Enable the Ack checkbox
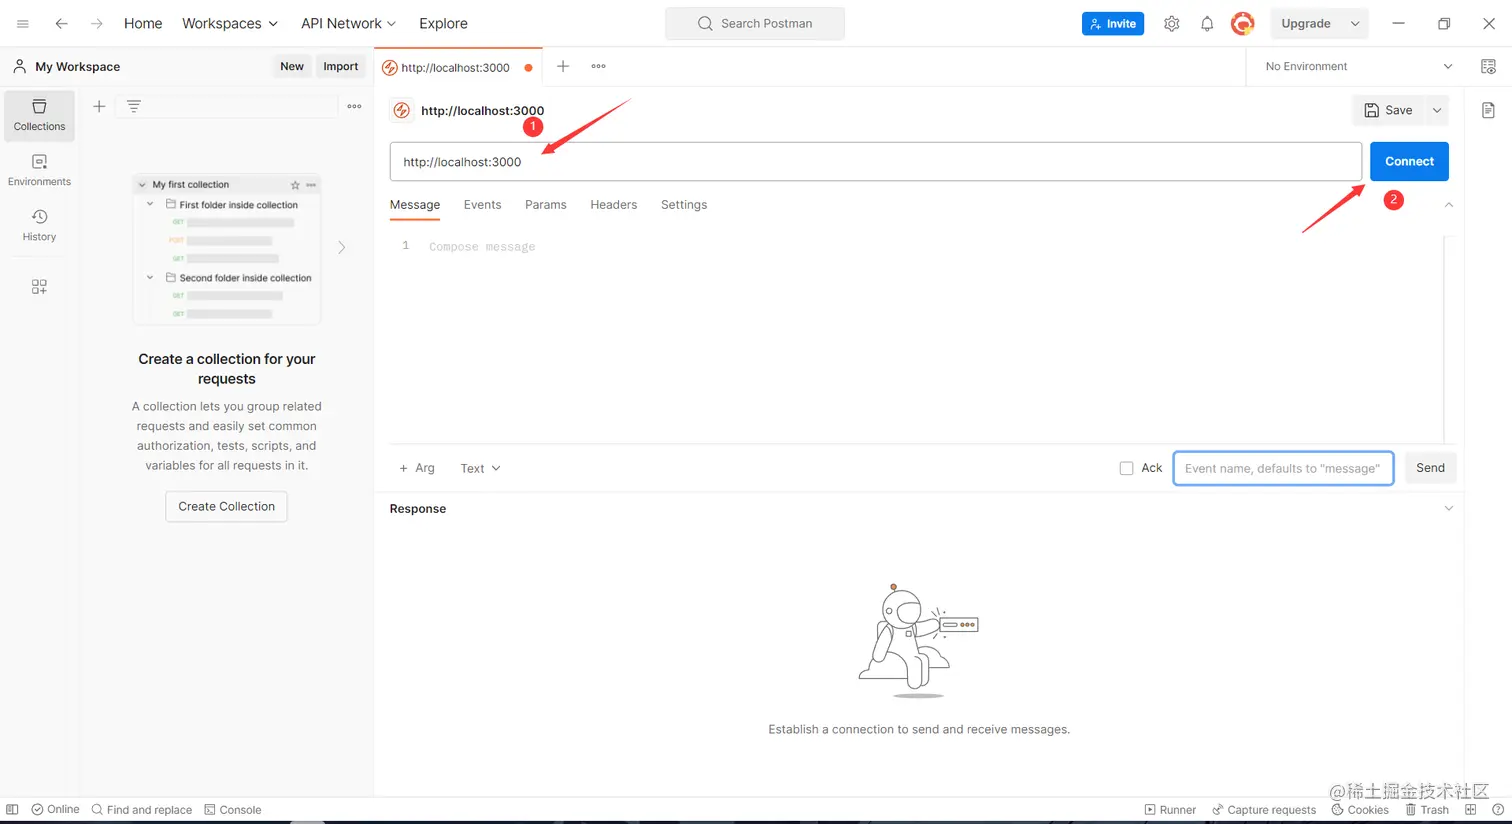 point(1127,467)
